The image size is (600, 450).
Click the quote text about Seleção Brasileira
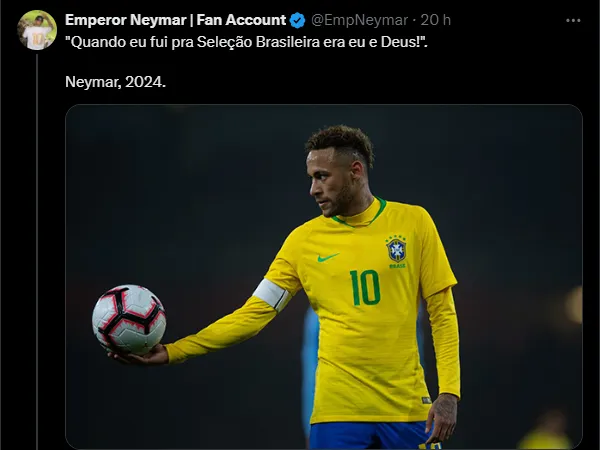click(x=246, y=42)
